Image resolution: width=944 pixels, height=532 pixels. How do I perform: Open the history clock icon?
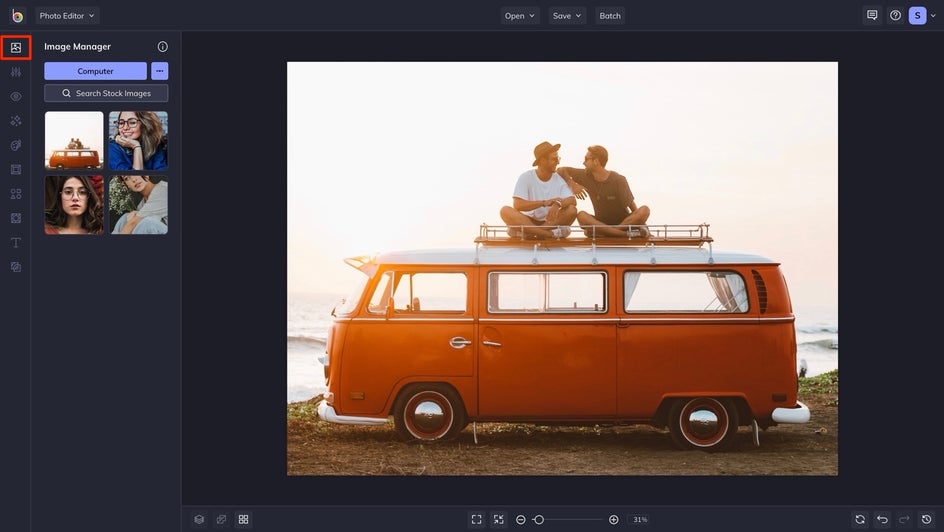(x=927, y=519)
